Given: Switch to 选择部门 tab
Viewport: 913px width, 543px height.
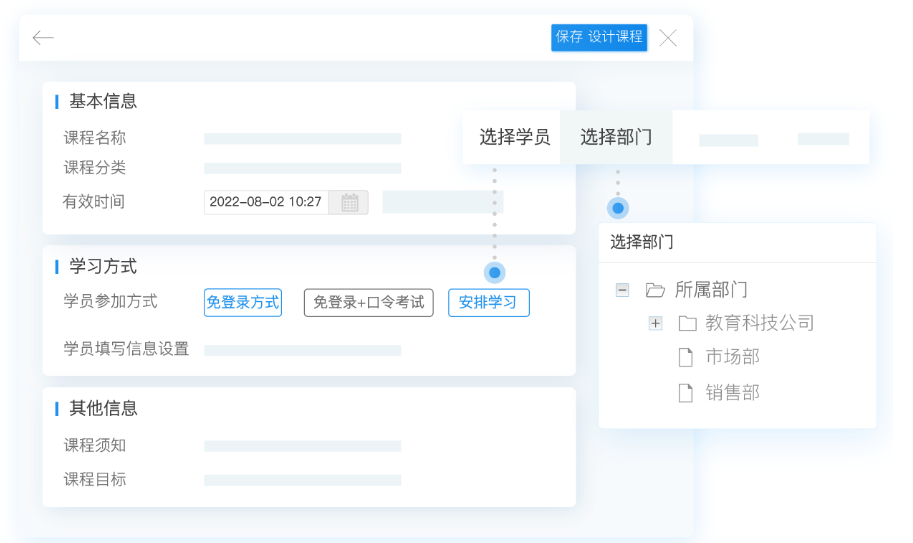Looking at the screenshot, I should (616, 137).
